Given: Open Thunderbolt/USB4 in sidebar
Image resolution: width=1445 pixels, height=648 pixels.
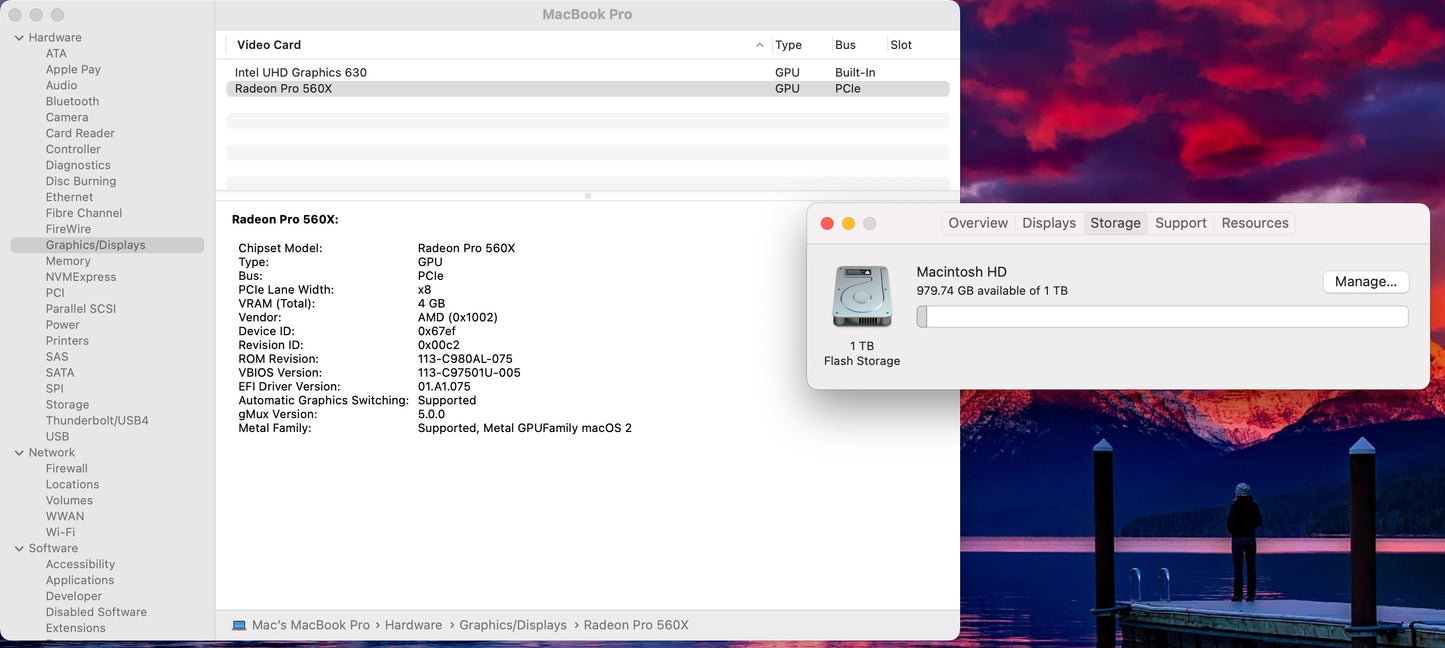Looking at the screenshot, I should (x=97, y=421).
